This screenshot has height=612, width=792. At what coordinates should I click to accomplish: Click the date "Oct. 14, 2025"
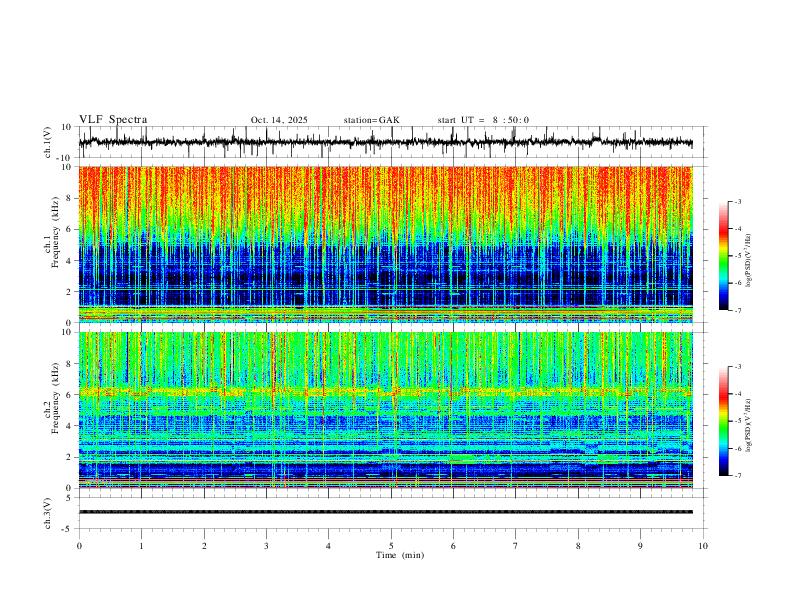(x=279, y=120)
